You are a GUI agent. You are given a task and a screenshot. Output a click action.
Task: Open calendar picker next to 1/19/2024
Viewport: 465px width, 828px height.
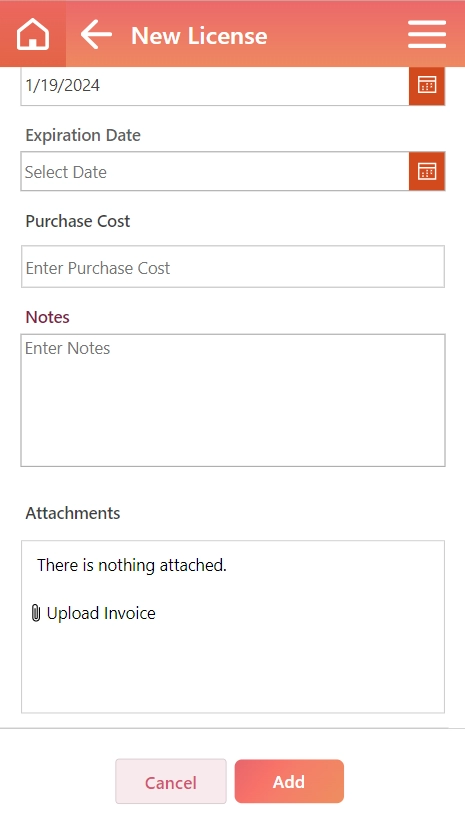pyautogui.click(x=427, y=84)
